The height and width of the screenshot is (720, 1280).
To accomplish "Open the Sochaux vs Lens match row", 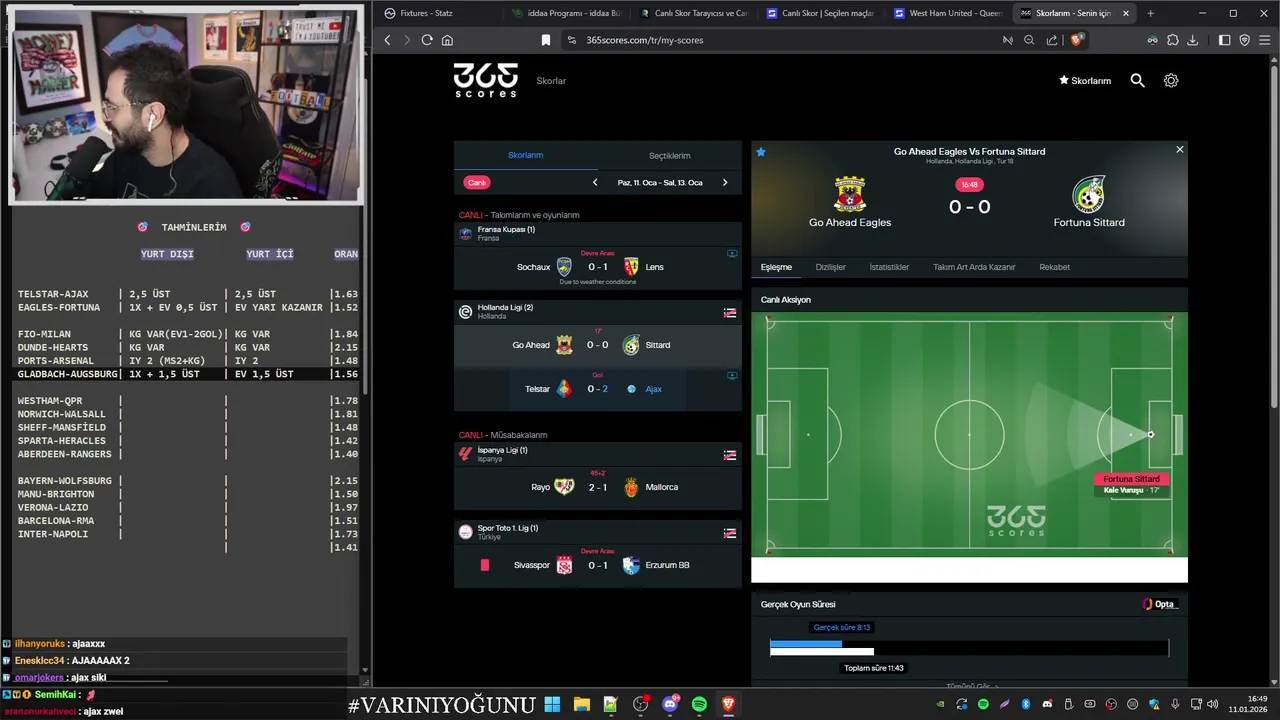I will coord(598,268).
